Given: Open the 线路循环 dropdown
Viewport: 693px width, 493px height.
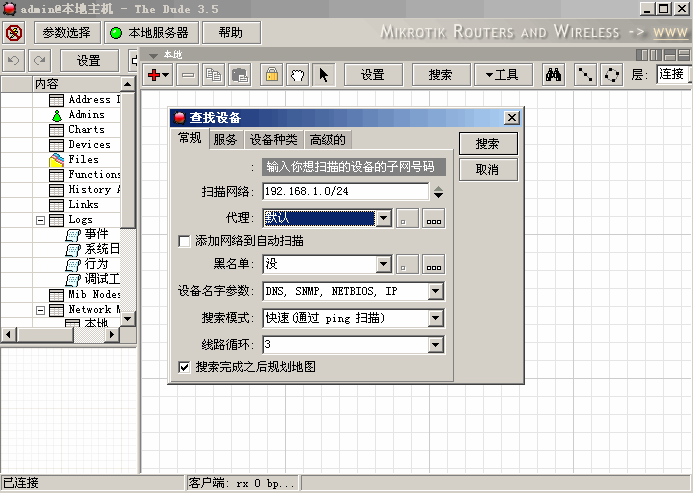Looking at the screenshot, I should tap(435, 345).
